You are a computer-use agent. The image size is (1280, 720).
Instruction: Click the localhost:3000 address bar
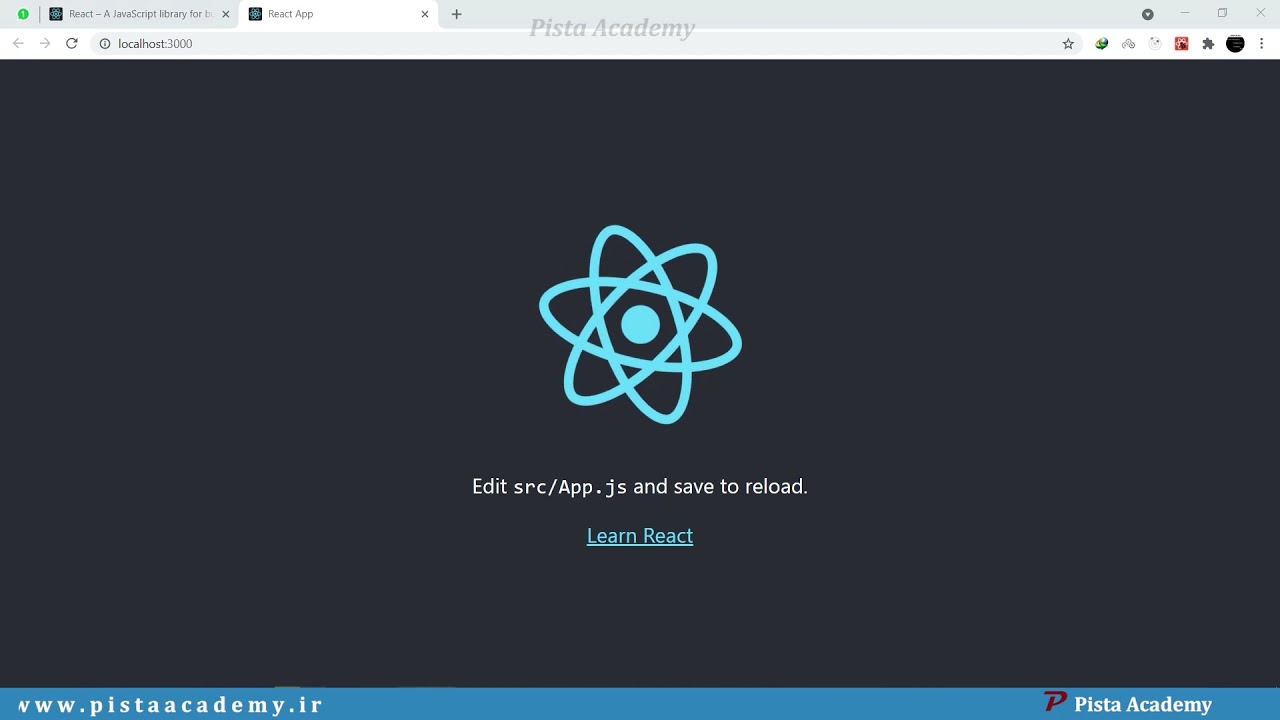coord(586,44)
